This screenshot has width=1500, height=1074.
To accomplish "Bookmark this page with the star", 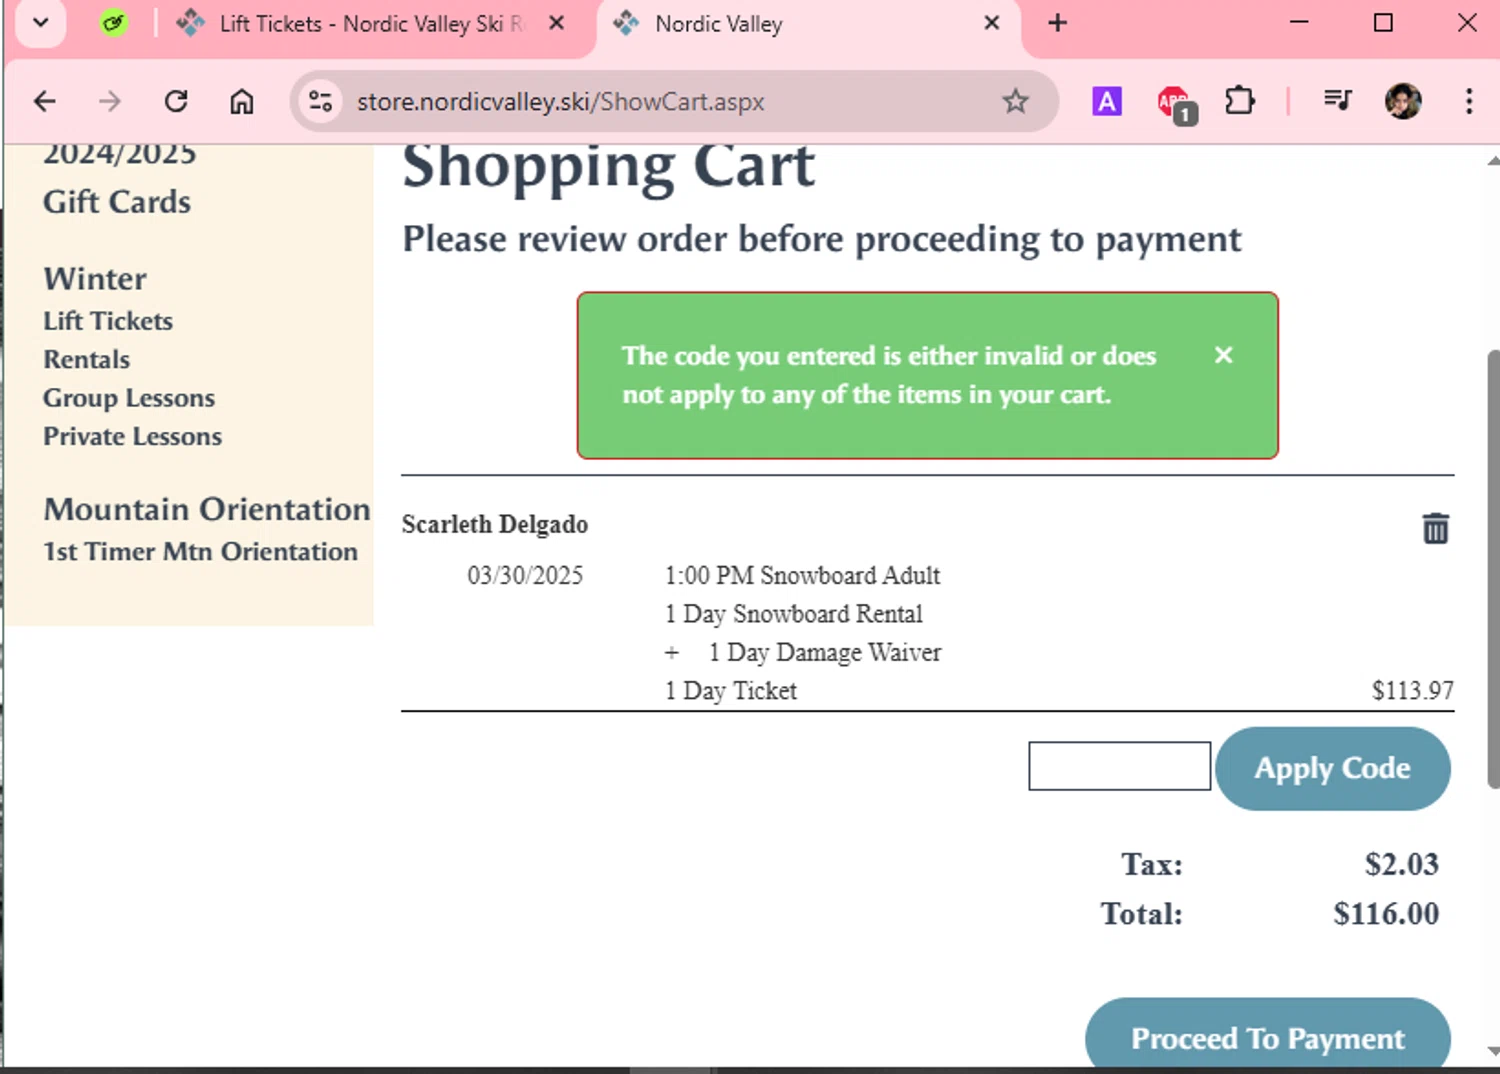I will coord(1015,101).
